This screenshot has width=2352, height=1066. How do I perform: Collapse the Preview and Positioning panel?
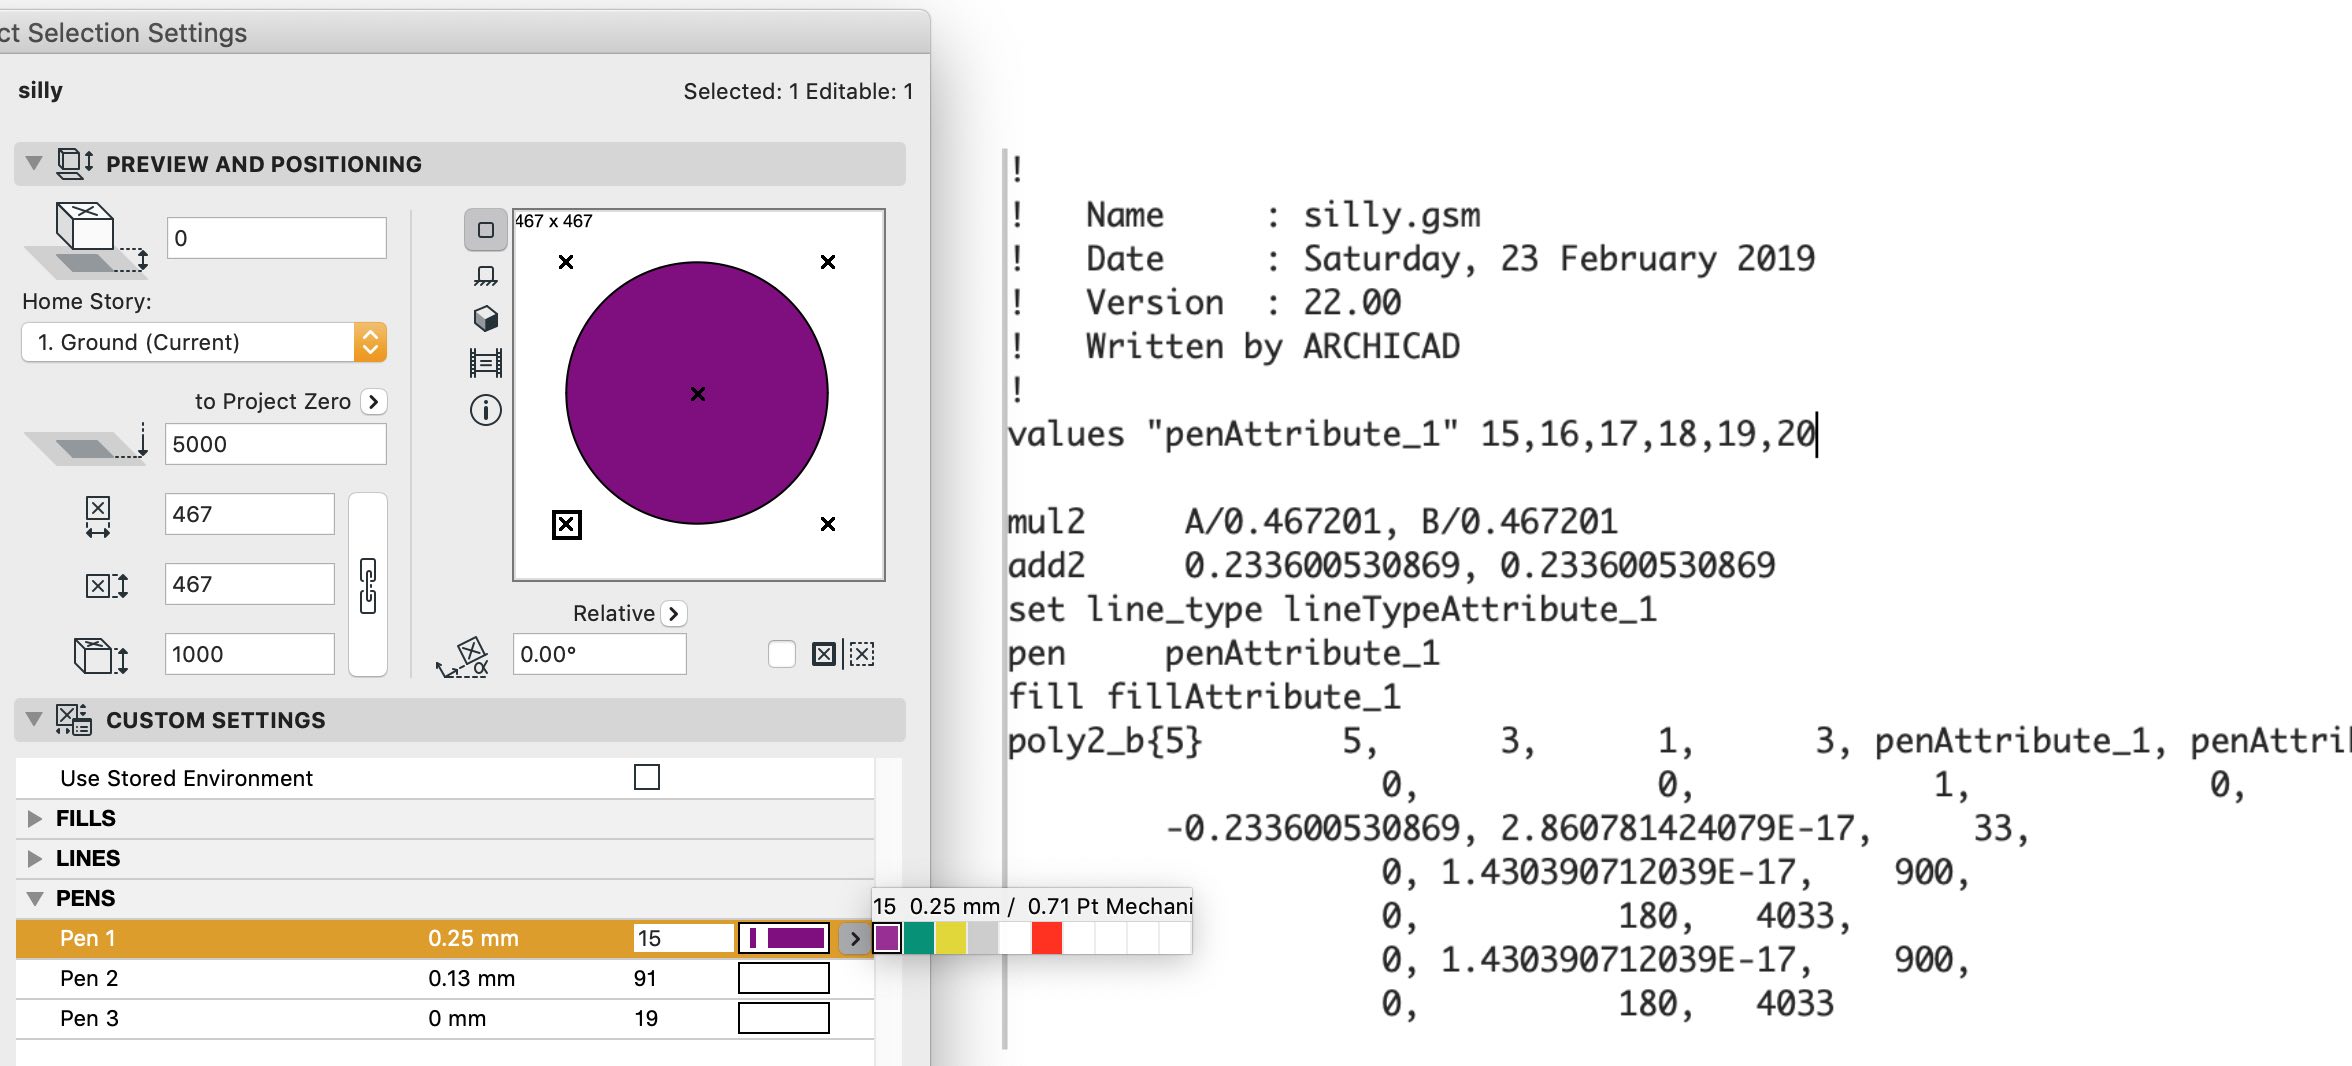click(x=34, y=163)
